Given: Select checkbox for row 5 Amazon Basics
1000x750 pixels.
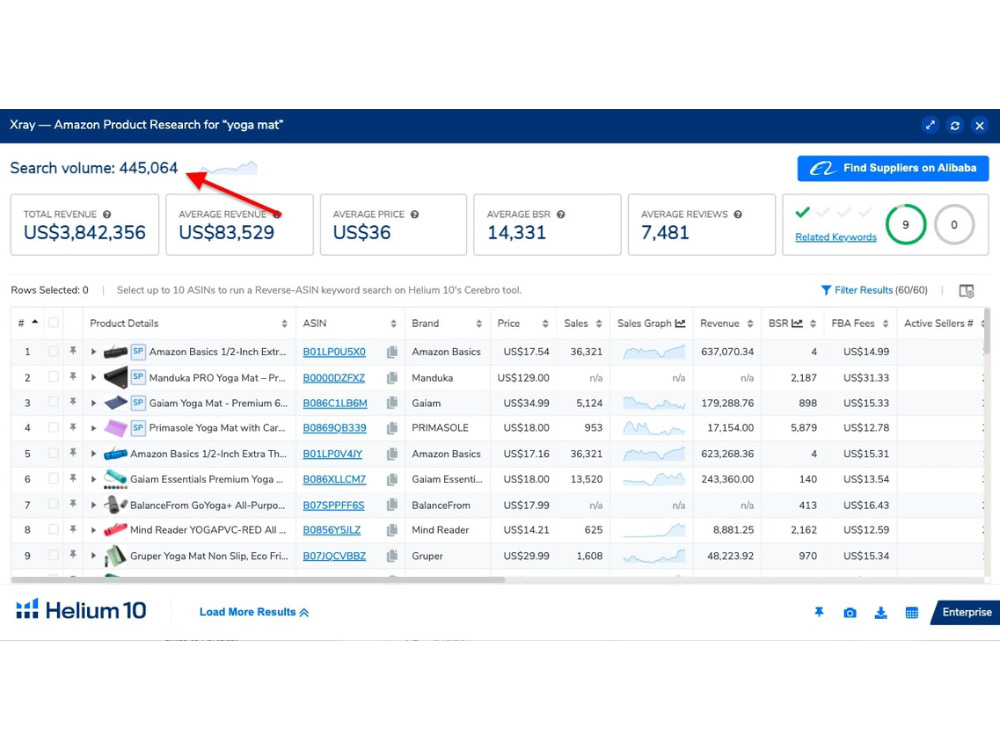Looking at the screenshot, I should coord(54,453).
